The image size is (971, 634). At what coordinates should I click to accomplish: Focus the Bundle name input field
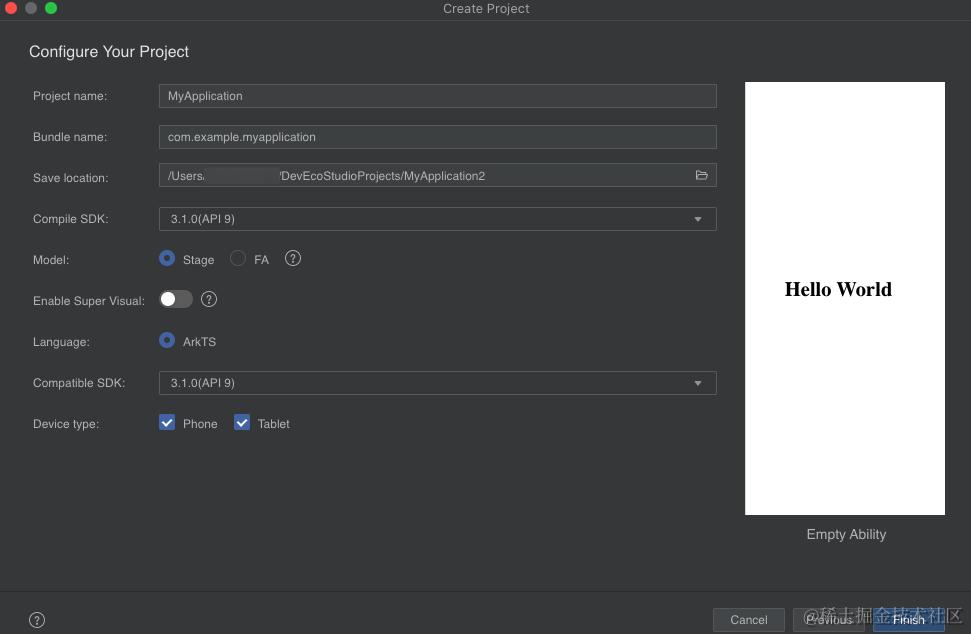(x=438, y=137)
